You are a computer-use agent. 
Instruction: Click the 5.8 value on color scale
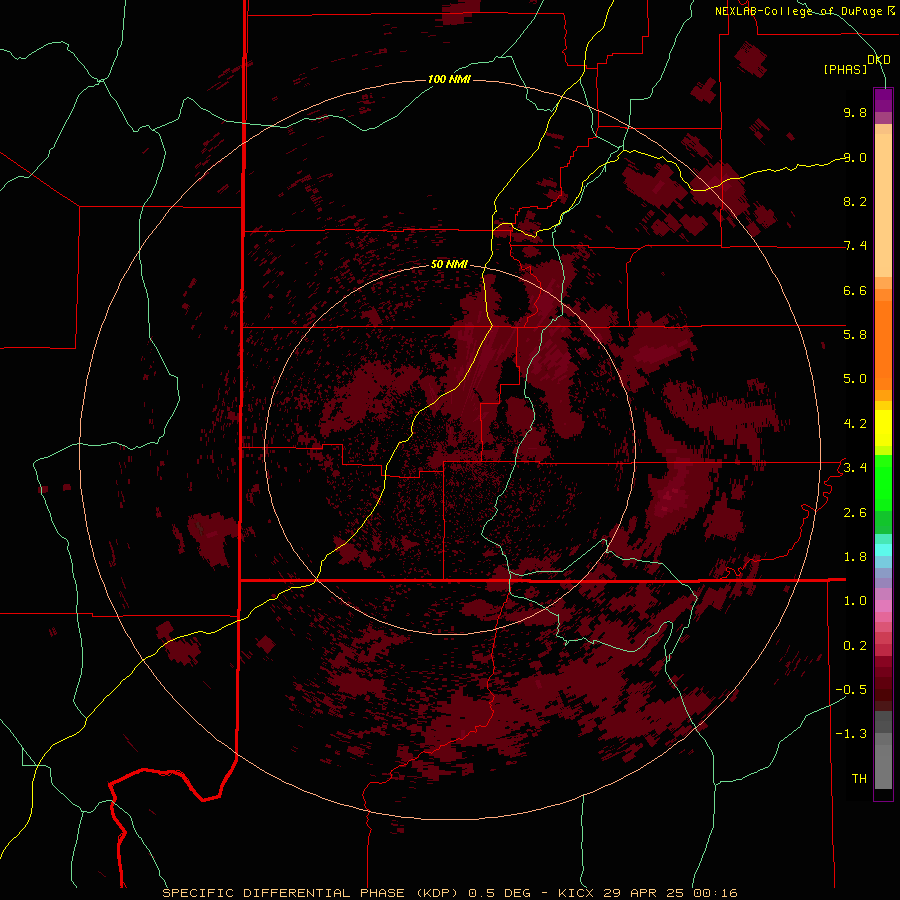[855, 335]
